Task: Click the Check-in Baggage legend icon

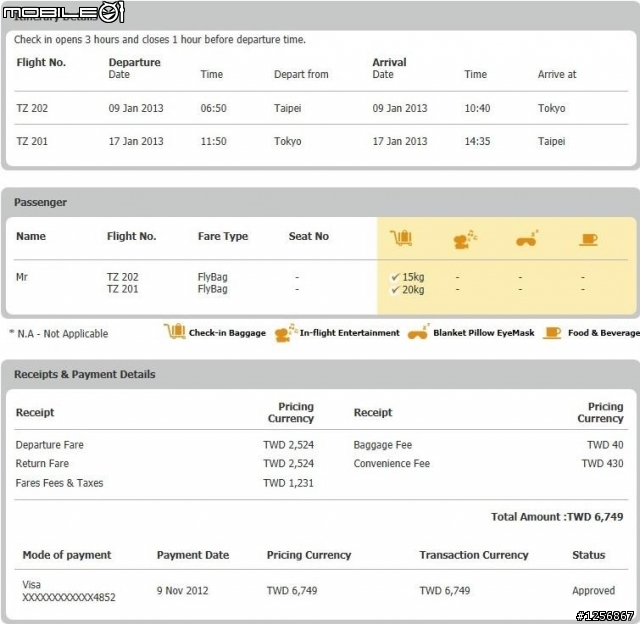Action: 175,331
